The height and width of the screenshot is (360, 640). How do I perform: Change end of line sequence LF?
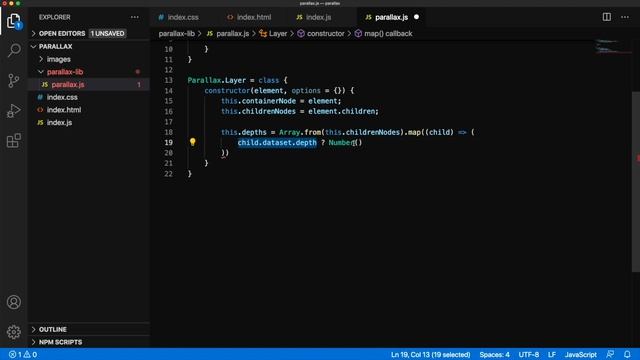[x=552, y=354]
